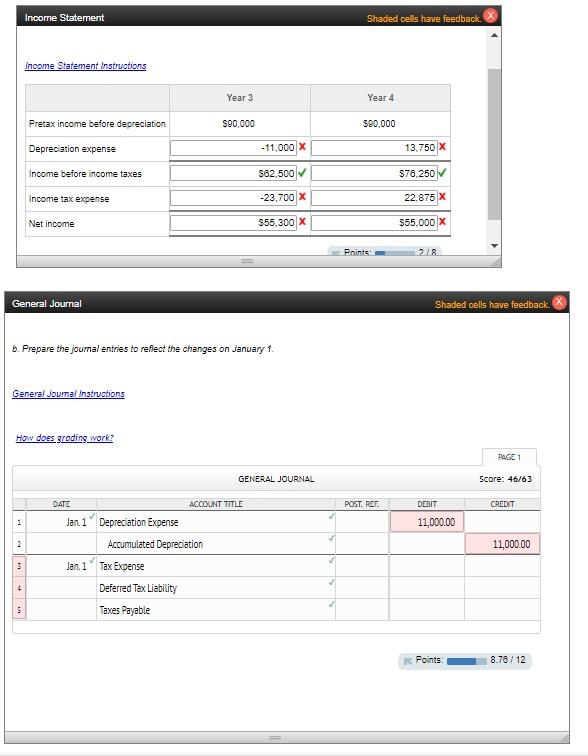Open Income Statement Instructions link
Viewport: 588px width, 756px height.
click(85, 66)
